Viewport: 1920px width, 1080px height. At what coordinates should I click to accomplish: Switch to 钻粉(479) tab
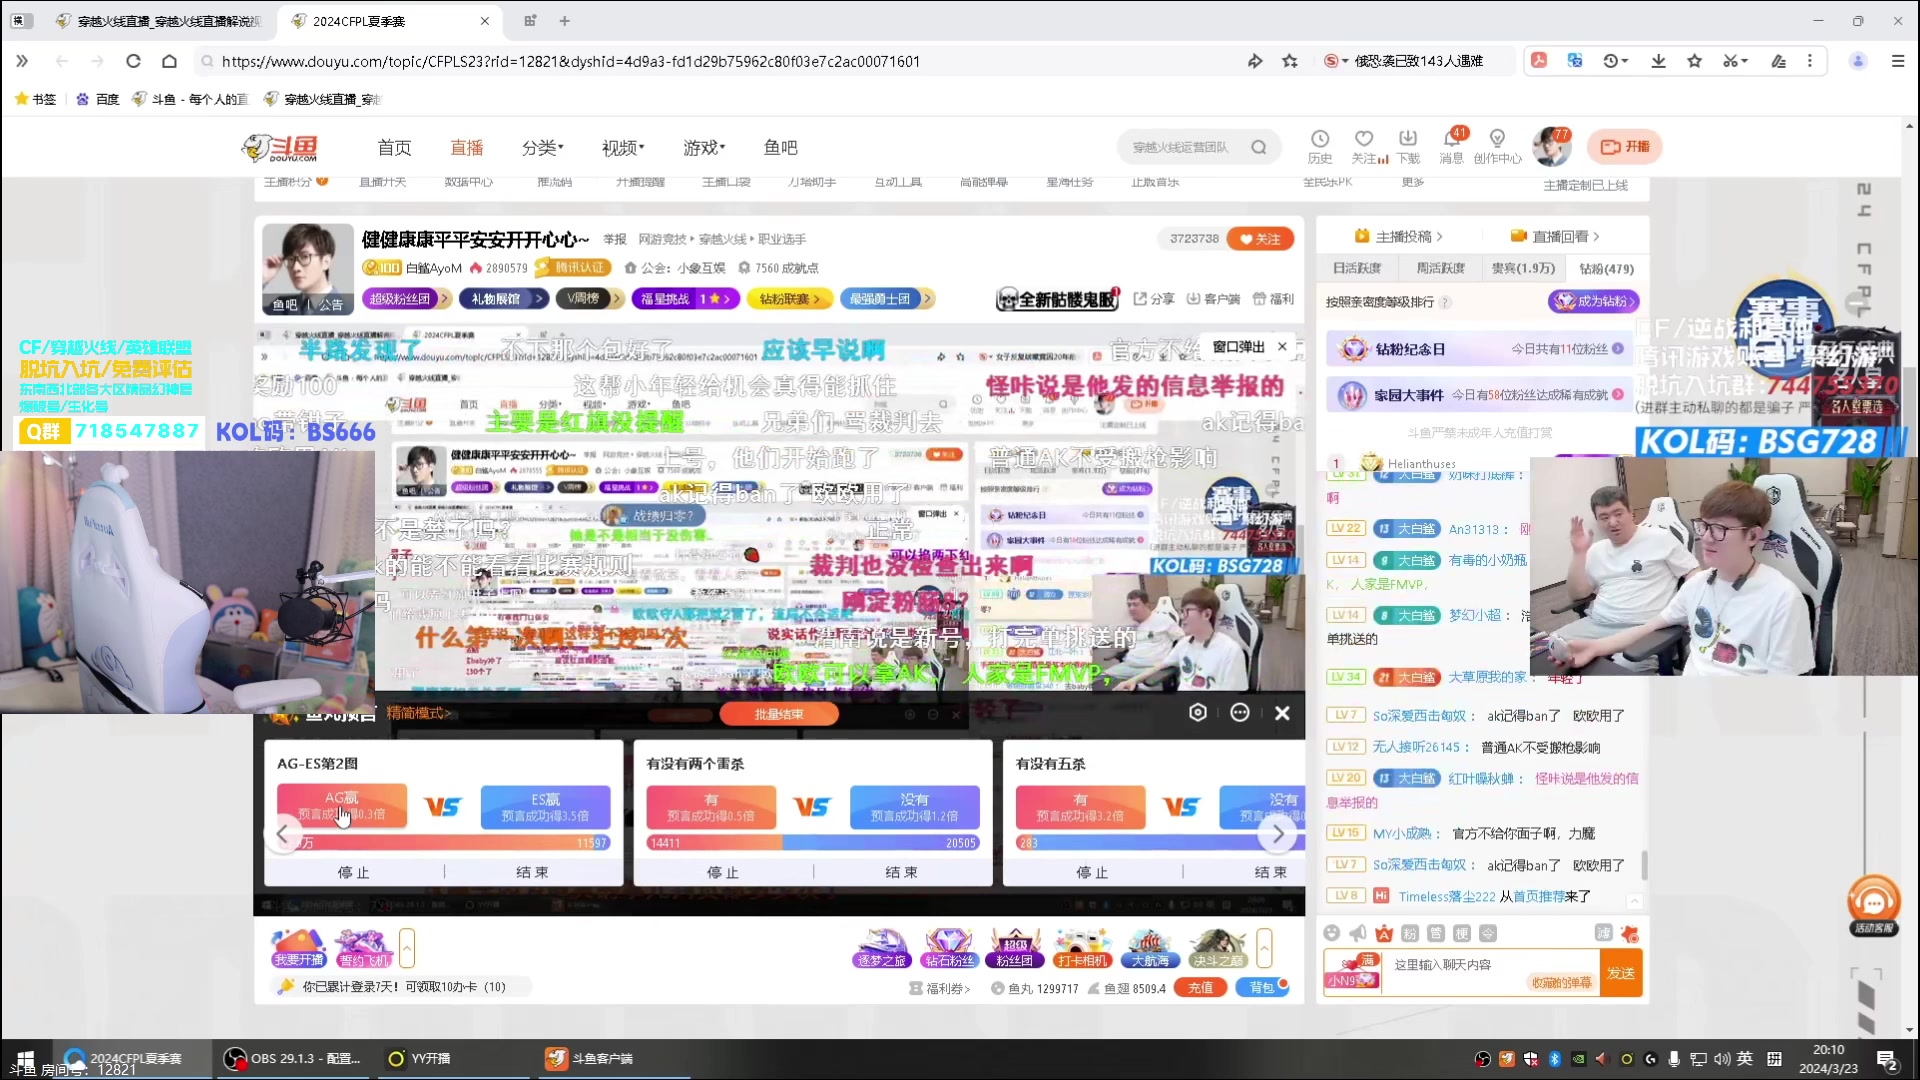click(x=1606, y=268)
